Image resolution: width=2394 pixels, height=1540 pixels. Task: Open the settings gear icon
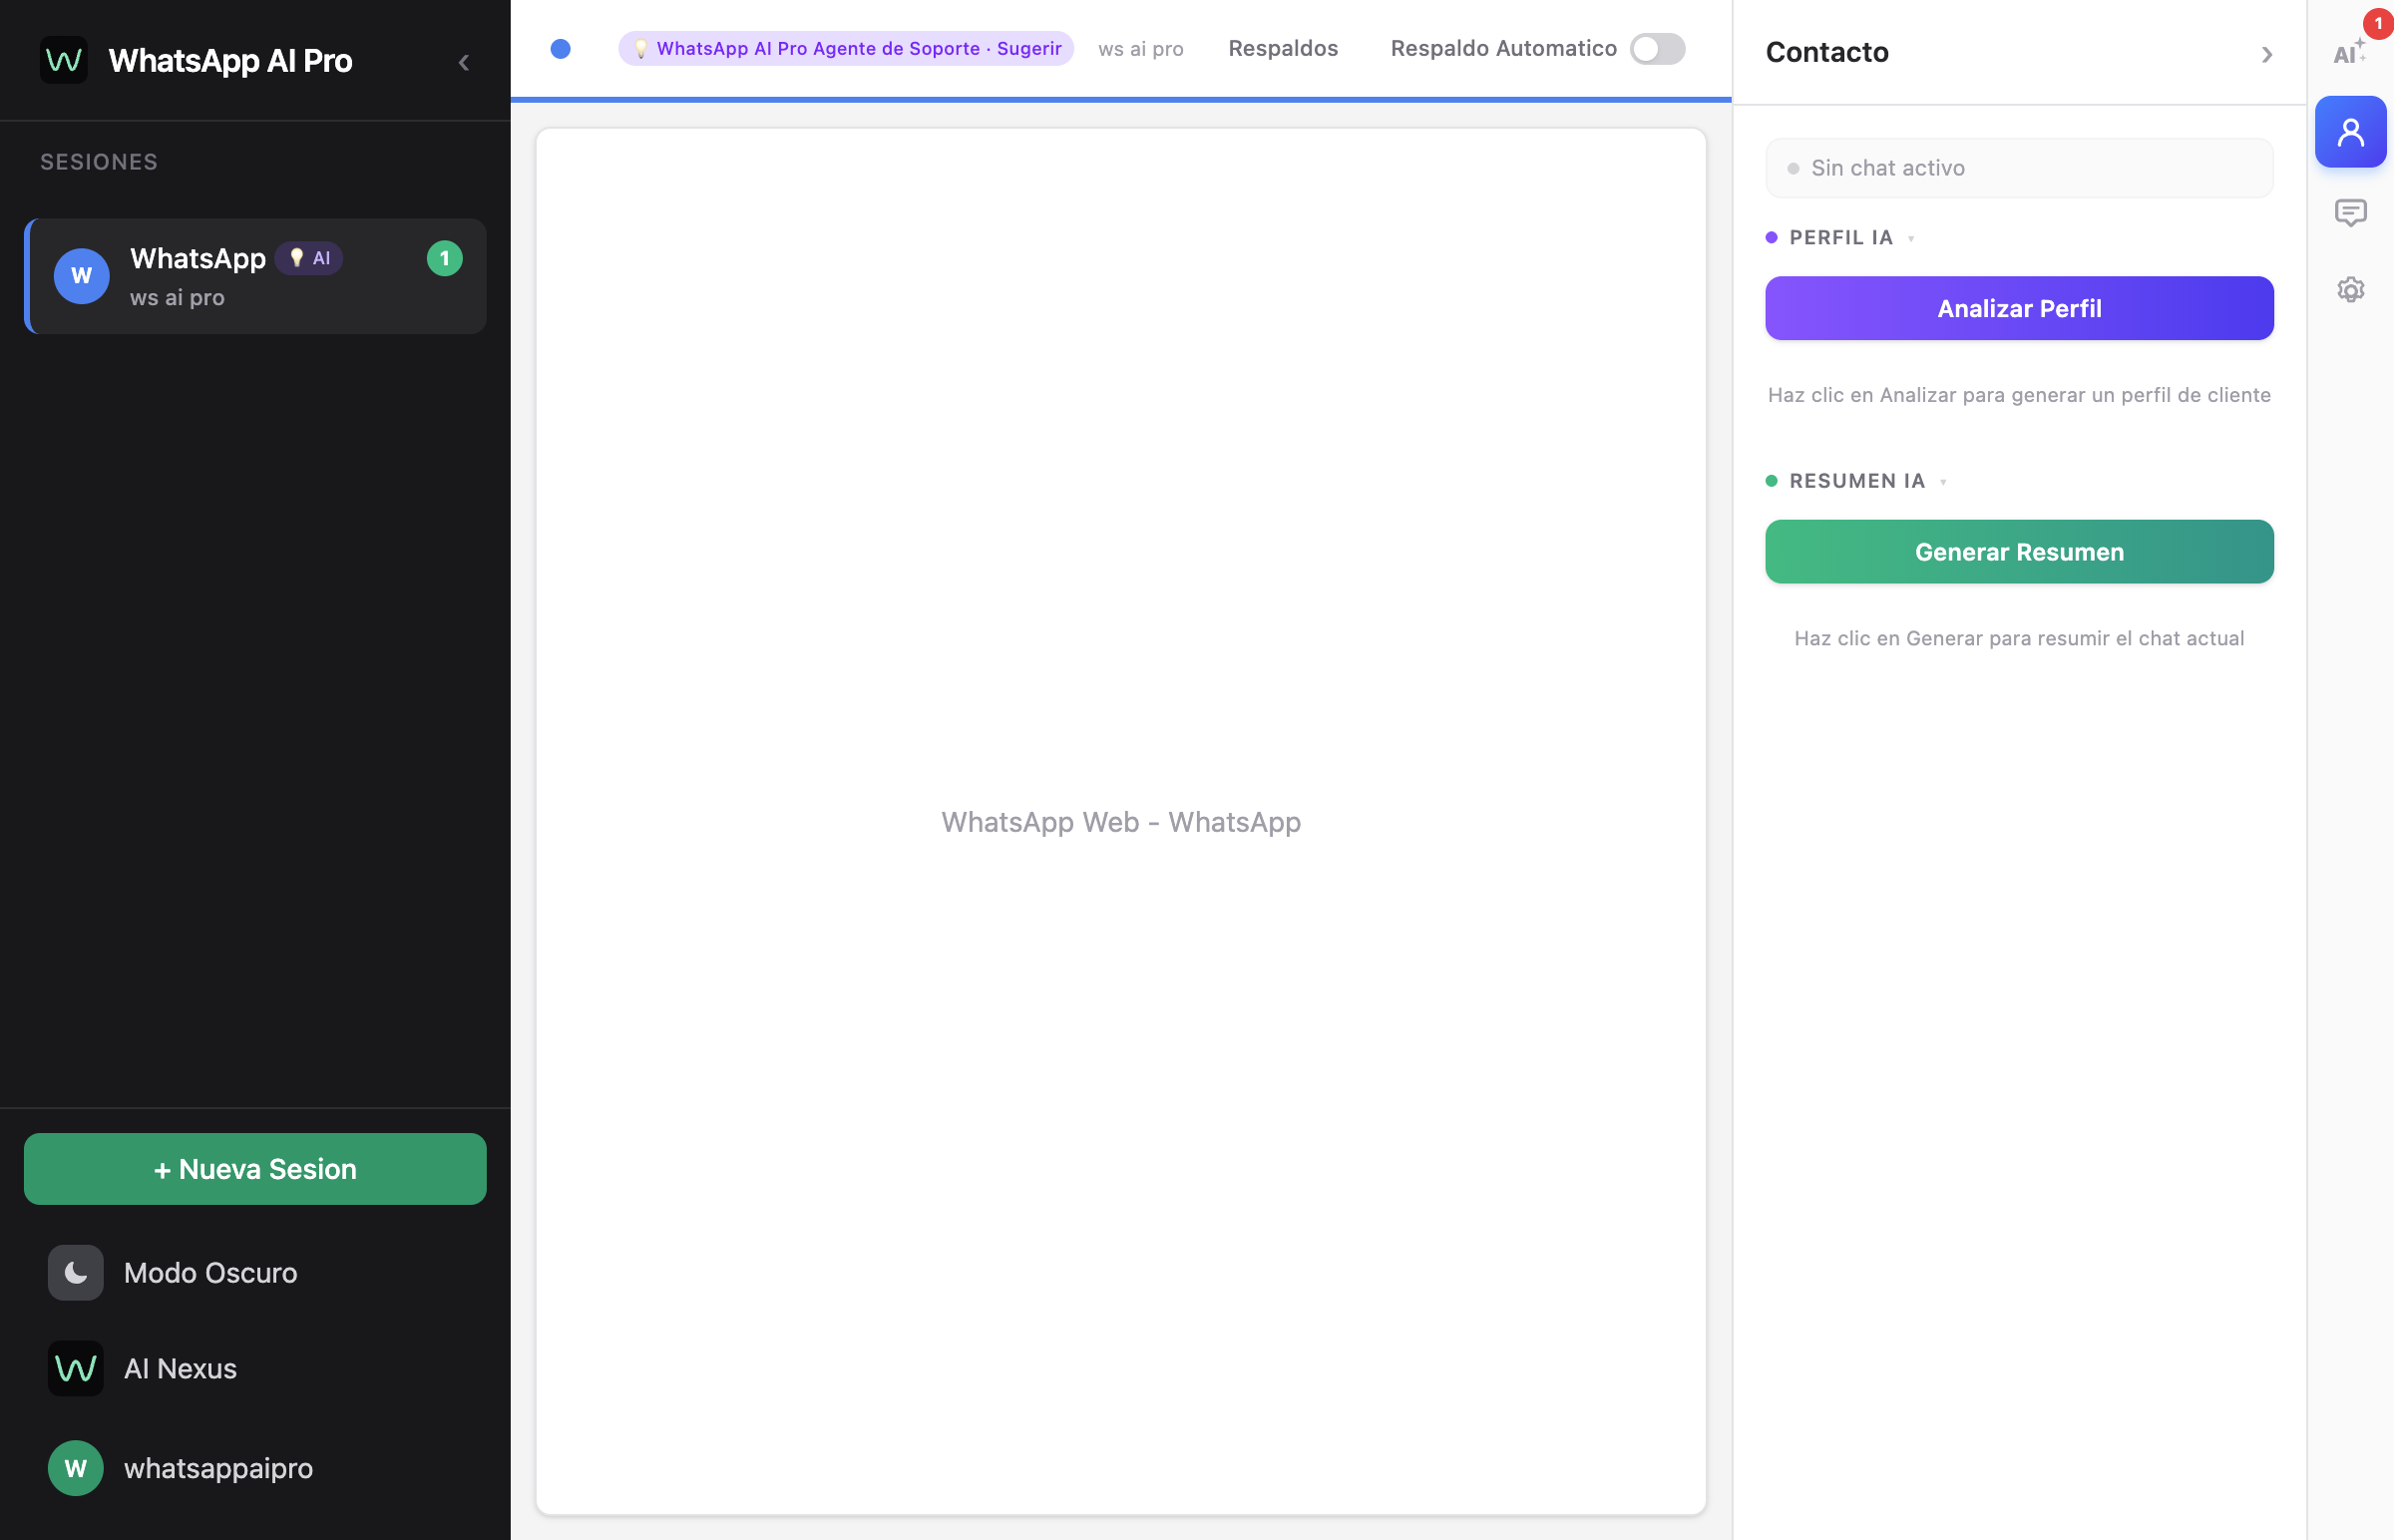2350,290
